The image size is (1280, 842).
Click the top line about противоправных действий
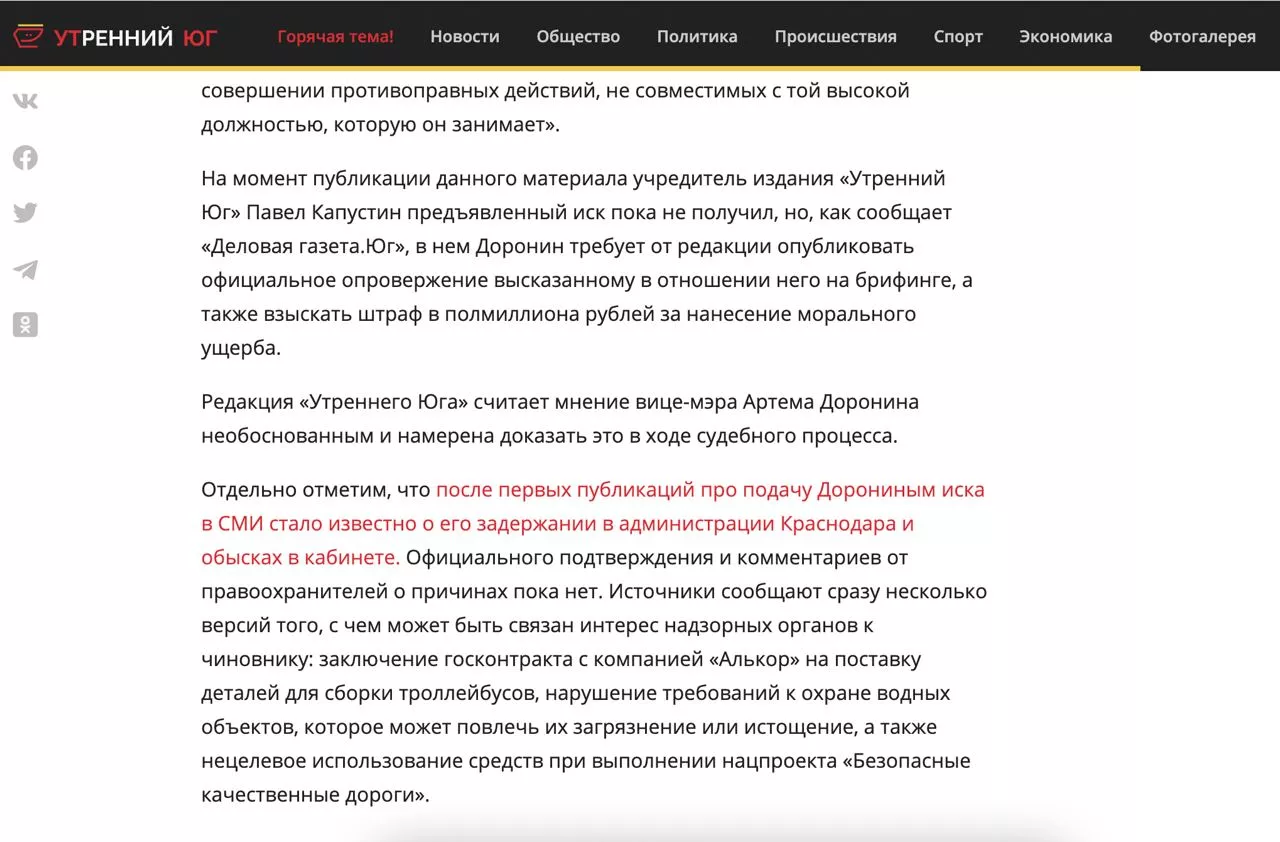pos(555,91)
